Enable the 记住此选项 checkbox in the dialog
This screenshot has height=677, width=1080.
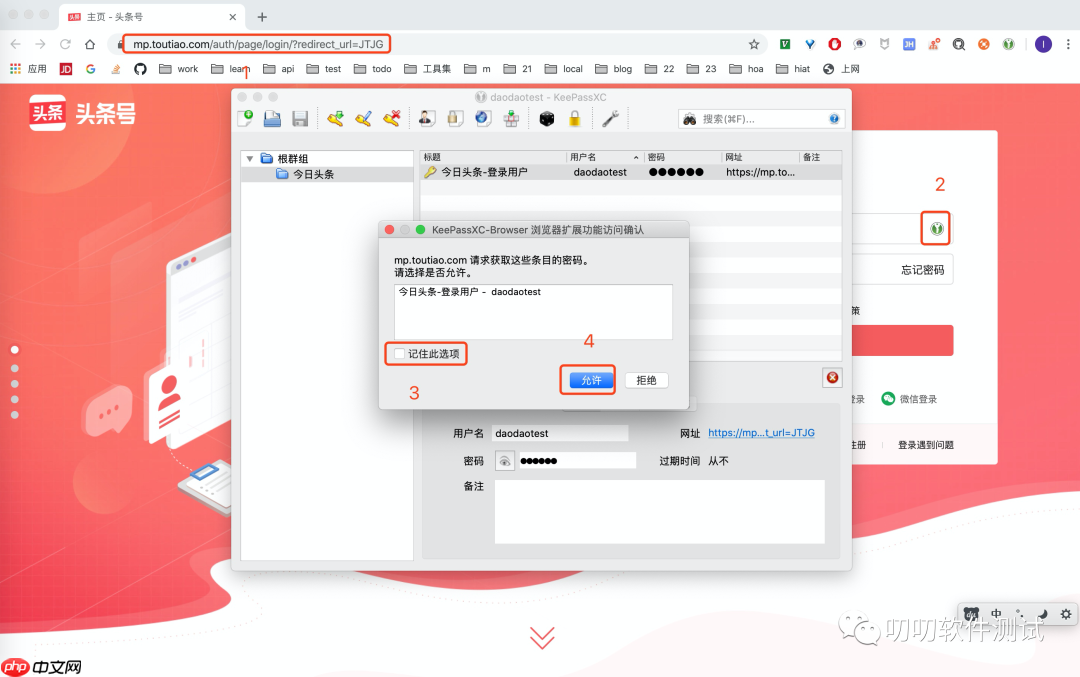[x=399, y=353]
